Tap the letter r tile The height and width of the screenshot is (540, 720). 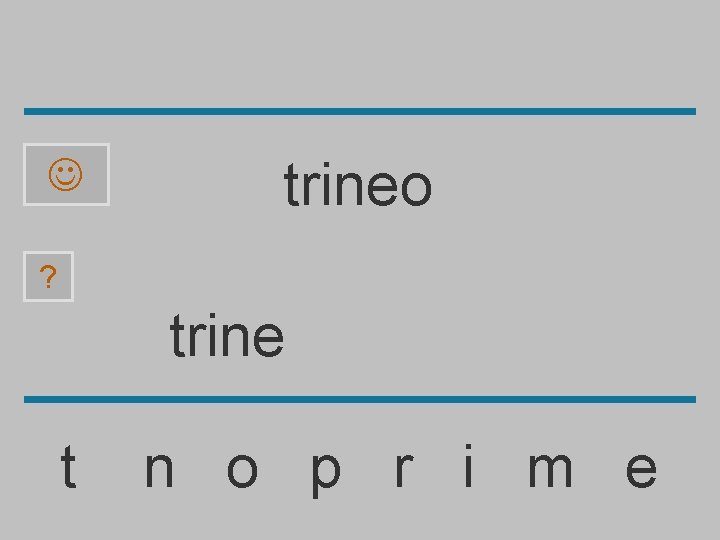(404, 470)
